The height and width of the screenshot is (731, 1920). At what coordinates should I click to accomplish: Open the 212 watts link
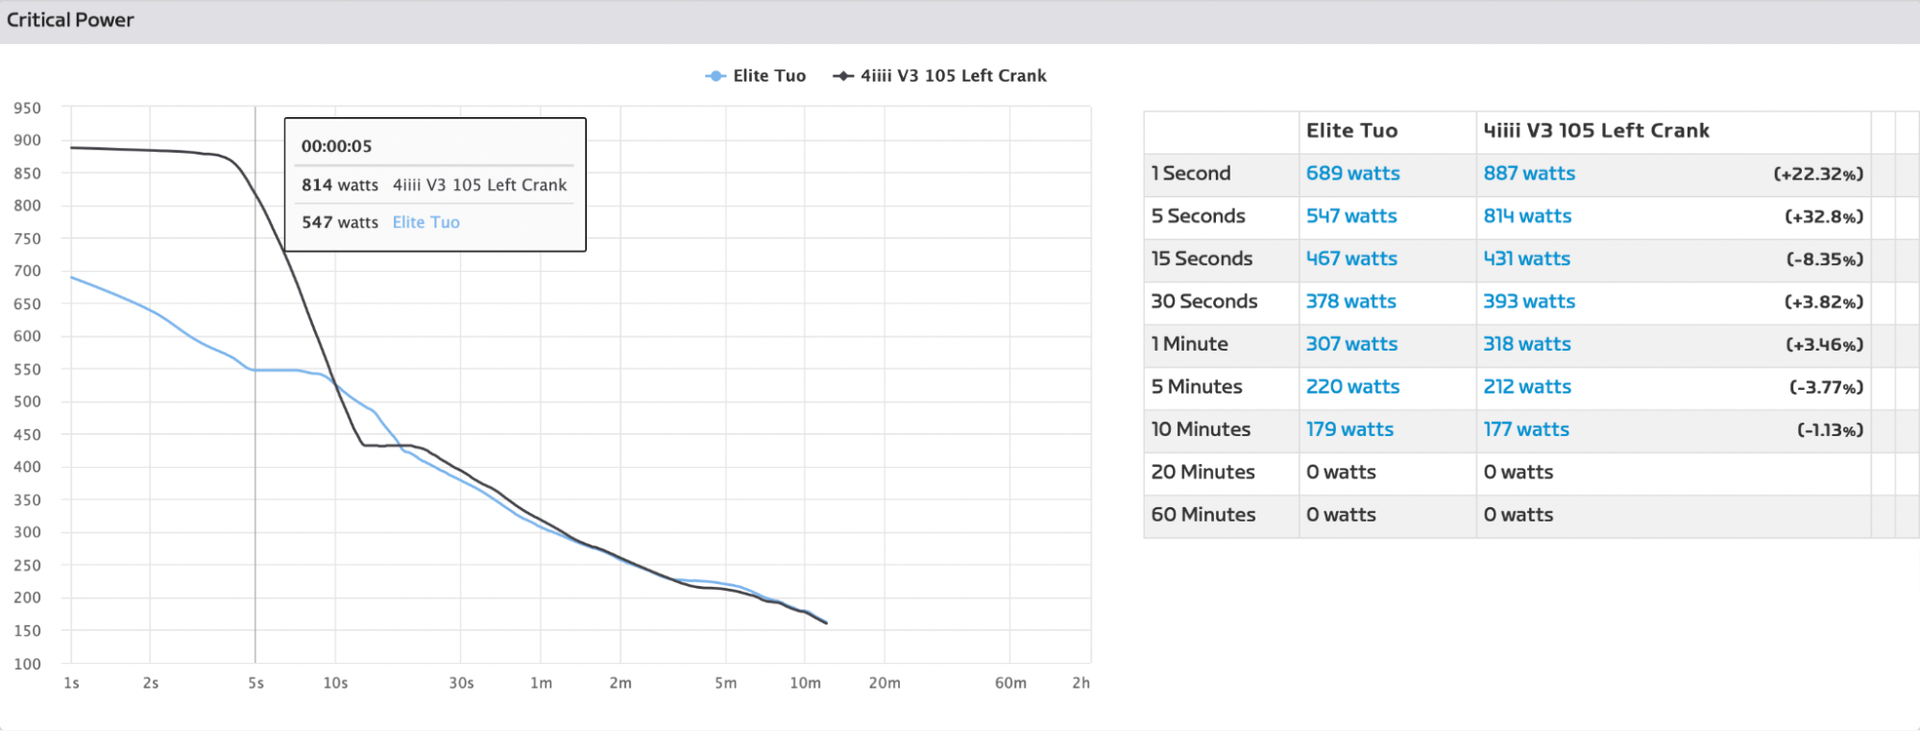pyautogui.click(x=1527, y=387)
